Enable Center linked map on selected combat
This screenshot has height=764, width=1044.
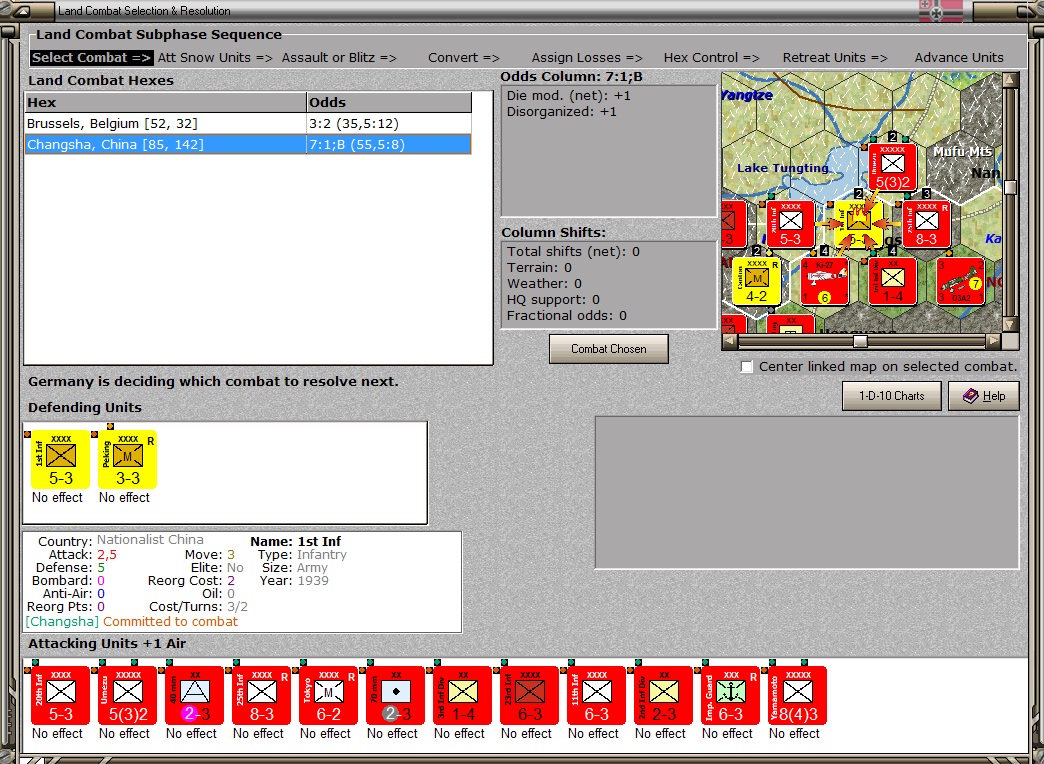tap(747, 367)
